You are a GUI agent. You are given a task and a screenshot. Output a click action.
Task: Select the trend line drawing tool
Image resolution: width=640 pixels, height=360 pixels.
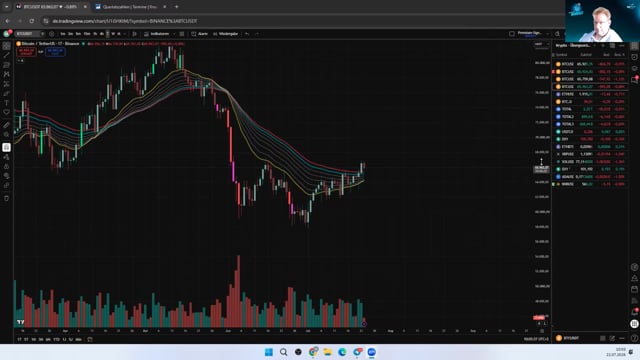click(6, 55)
